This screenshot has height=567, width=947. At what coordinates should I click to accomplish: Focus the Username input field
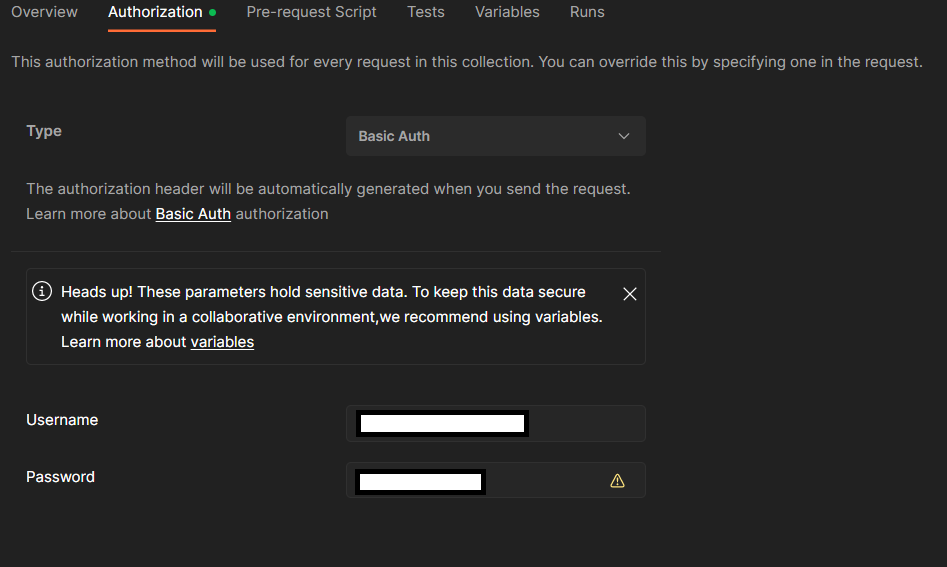pos(496,423)
